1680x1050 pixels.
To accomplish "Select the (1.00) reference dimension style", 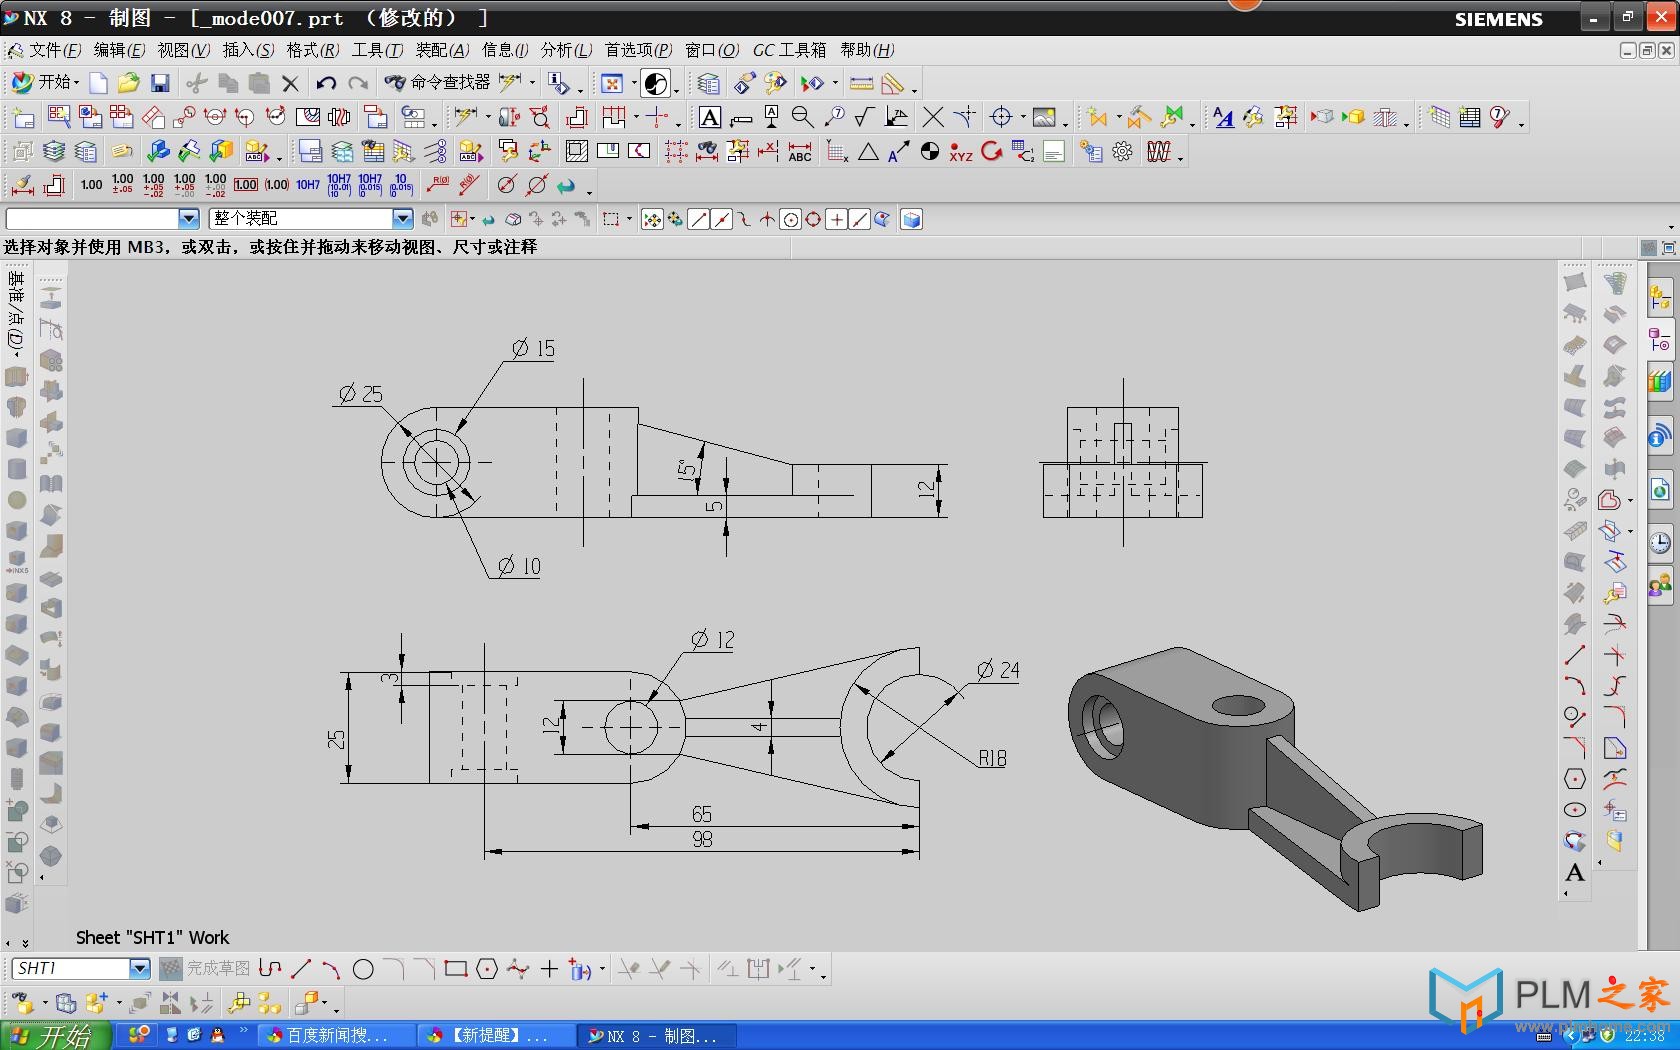I will tap(277, 184).
